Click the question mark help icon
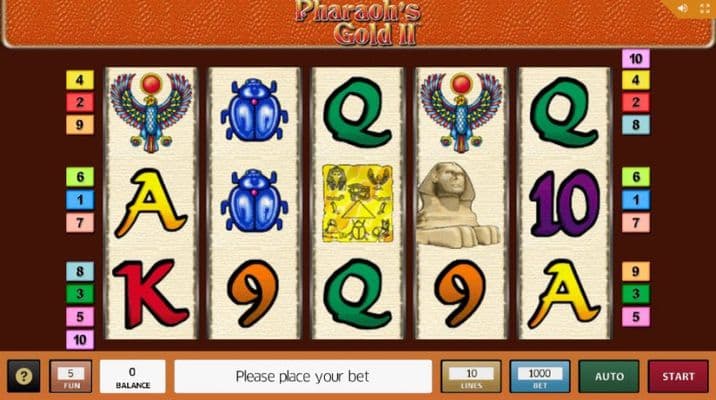Screen dimensions: 716x400 click(x=24, y=376)
